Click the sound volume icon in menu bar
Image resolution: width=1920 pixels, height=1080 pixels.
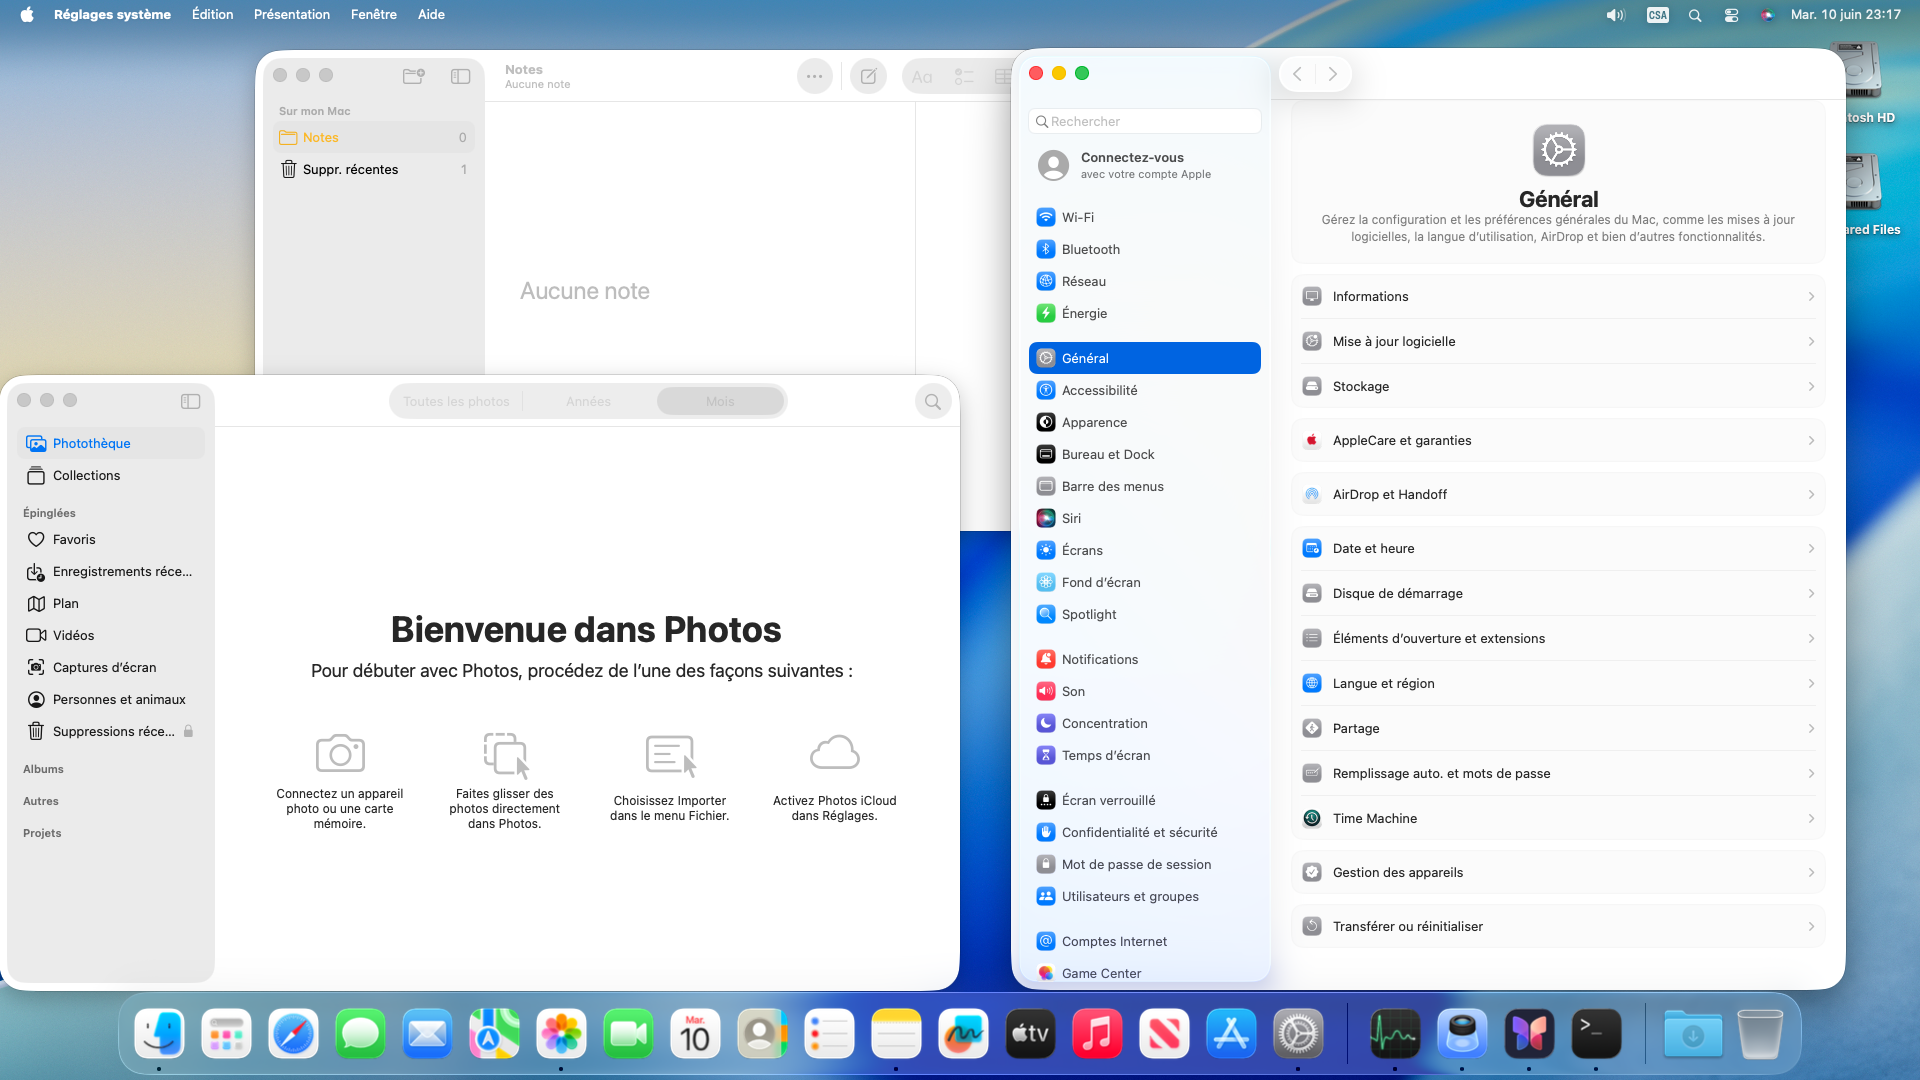tap(1615, 15)
